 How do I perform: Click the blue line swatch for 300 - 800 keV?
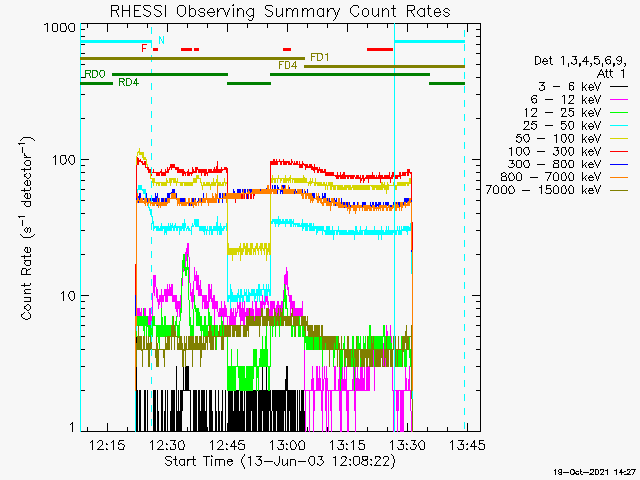point(619,164)
